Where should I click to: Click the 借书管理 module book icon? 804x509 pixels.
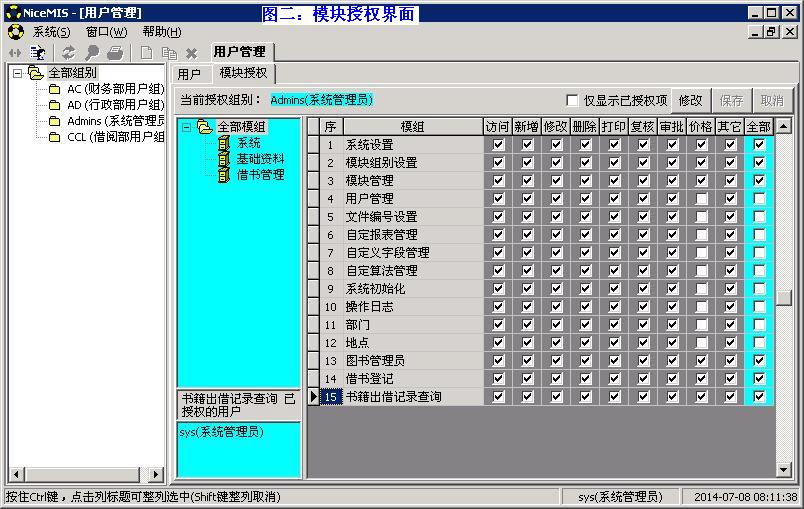(224, 175)
